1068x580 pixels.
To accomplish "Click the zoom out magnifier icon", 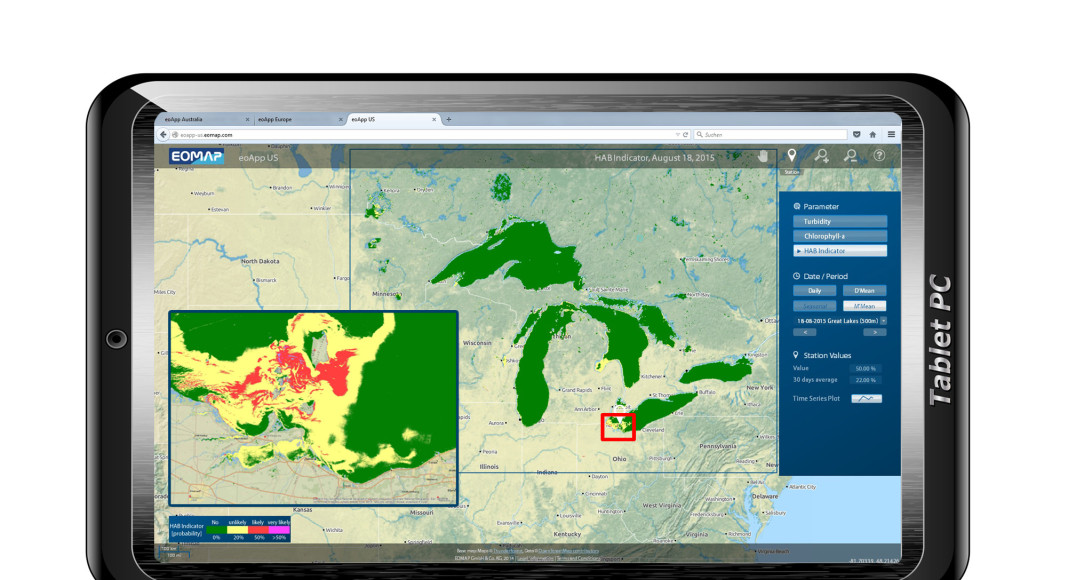I will (x=850, y=156).
